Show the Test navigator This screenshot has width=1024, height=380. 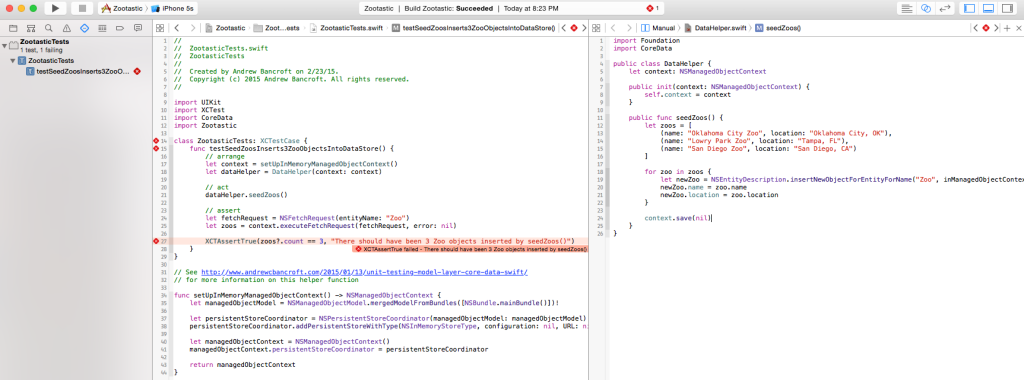click(x=84, y=28)
